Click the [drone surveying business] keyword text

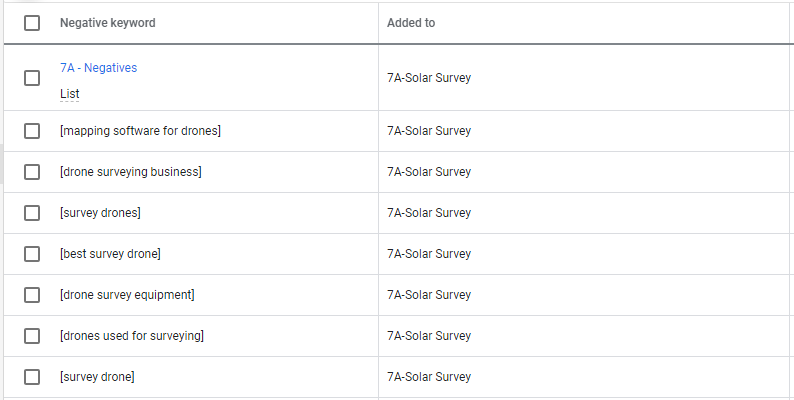point(131,172)
